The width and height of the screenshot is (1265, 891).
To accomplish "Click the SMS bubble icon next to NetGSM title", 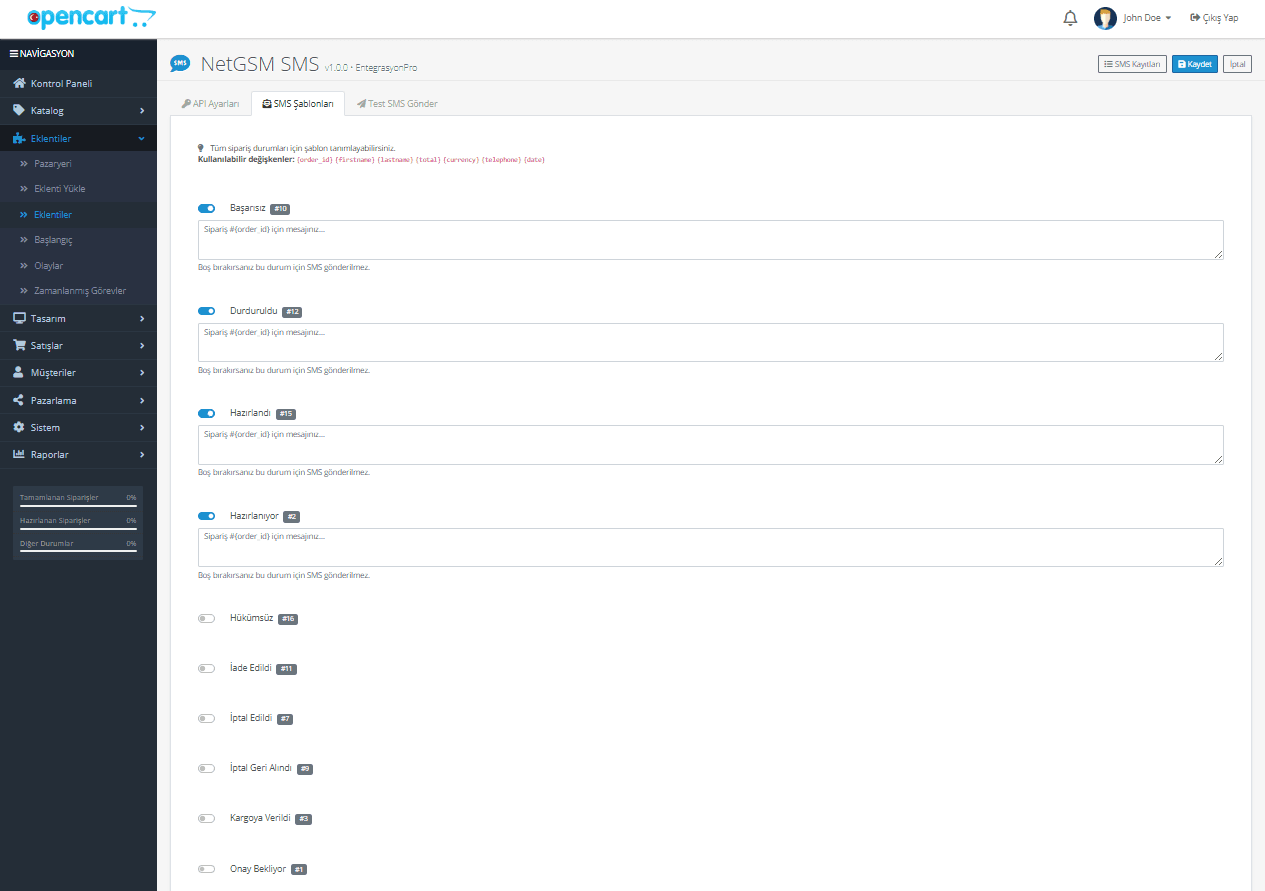I will pyautogui.click(x=180, y=63).
